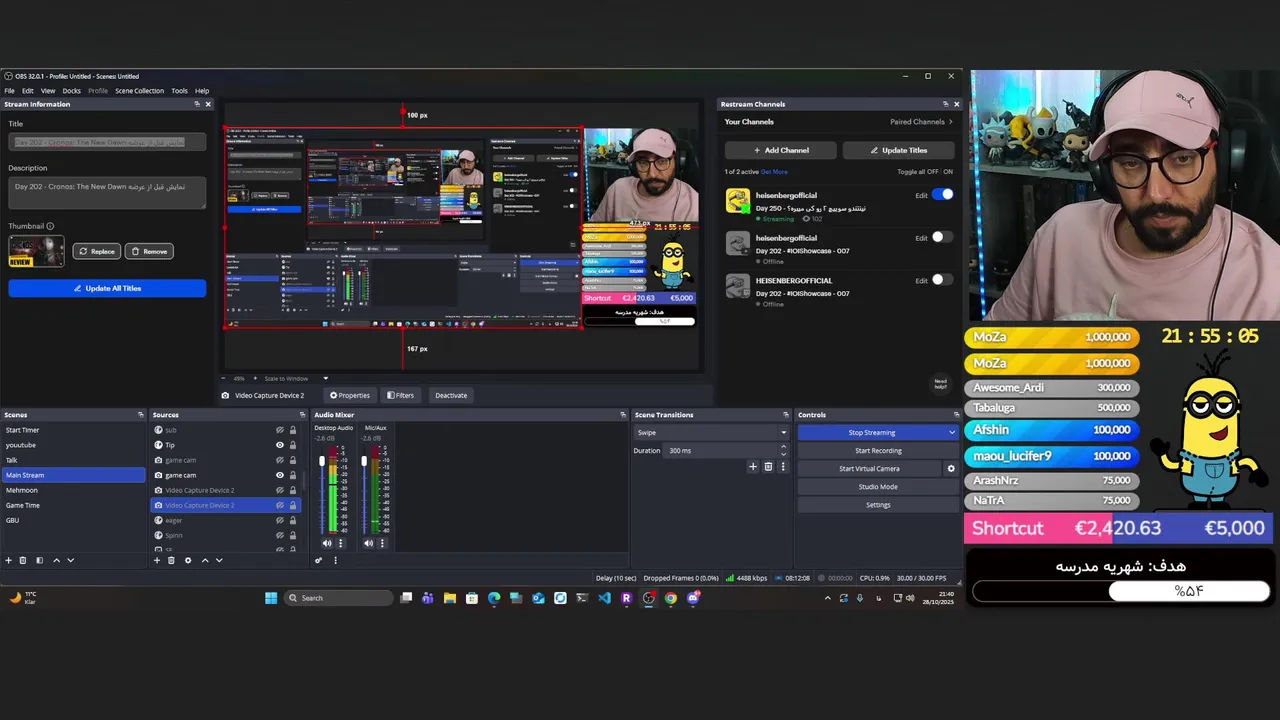Open the Need help bubble in Restream
1280x720 pixels.
pos(940,383)
